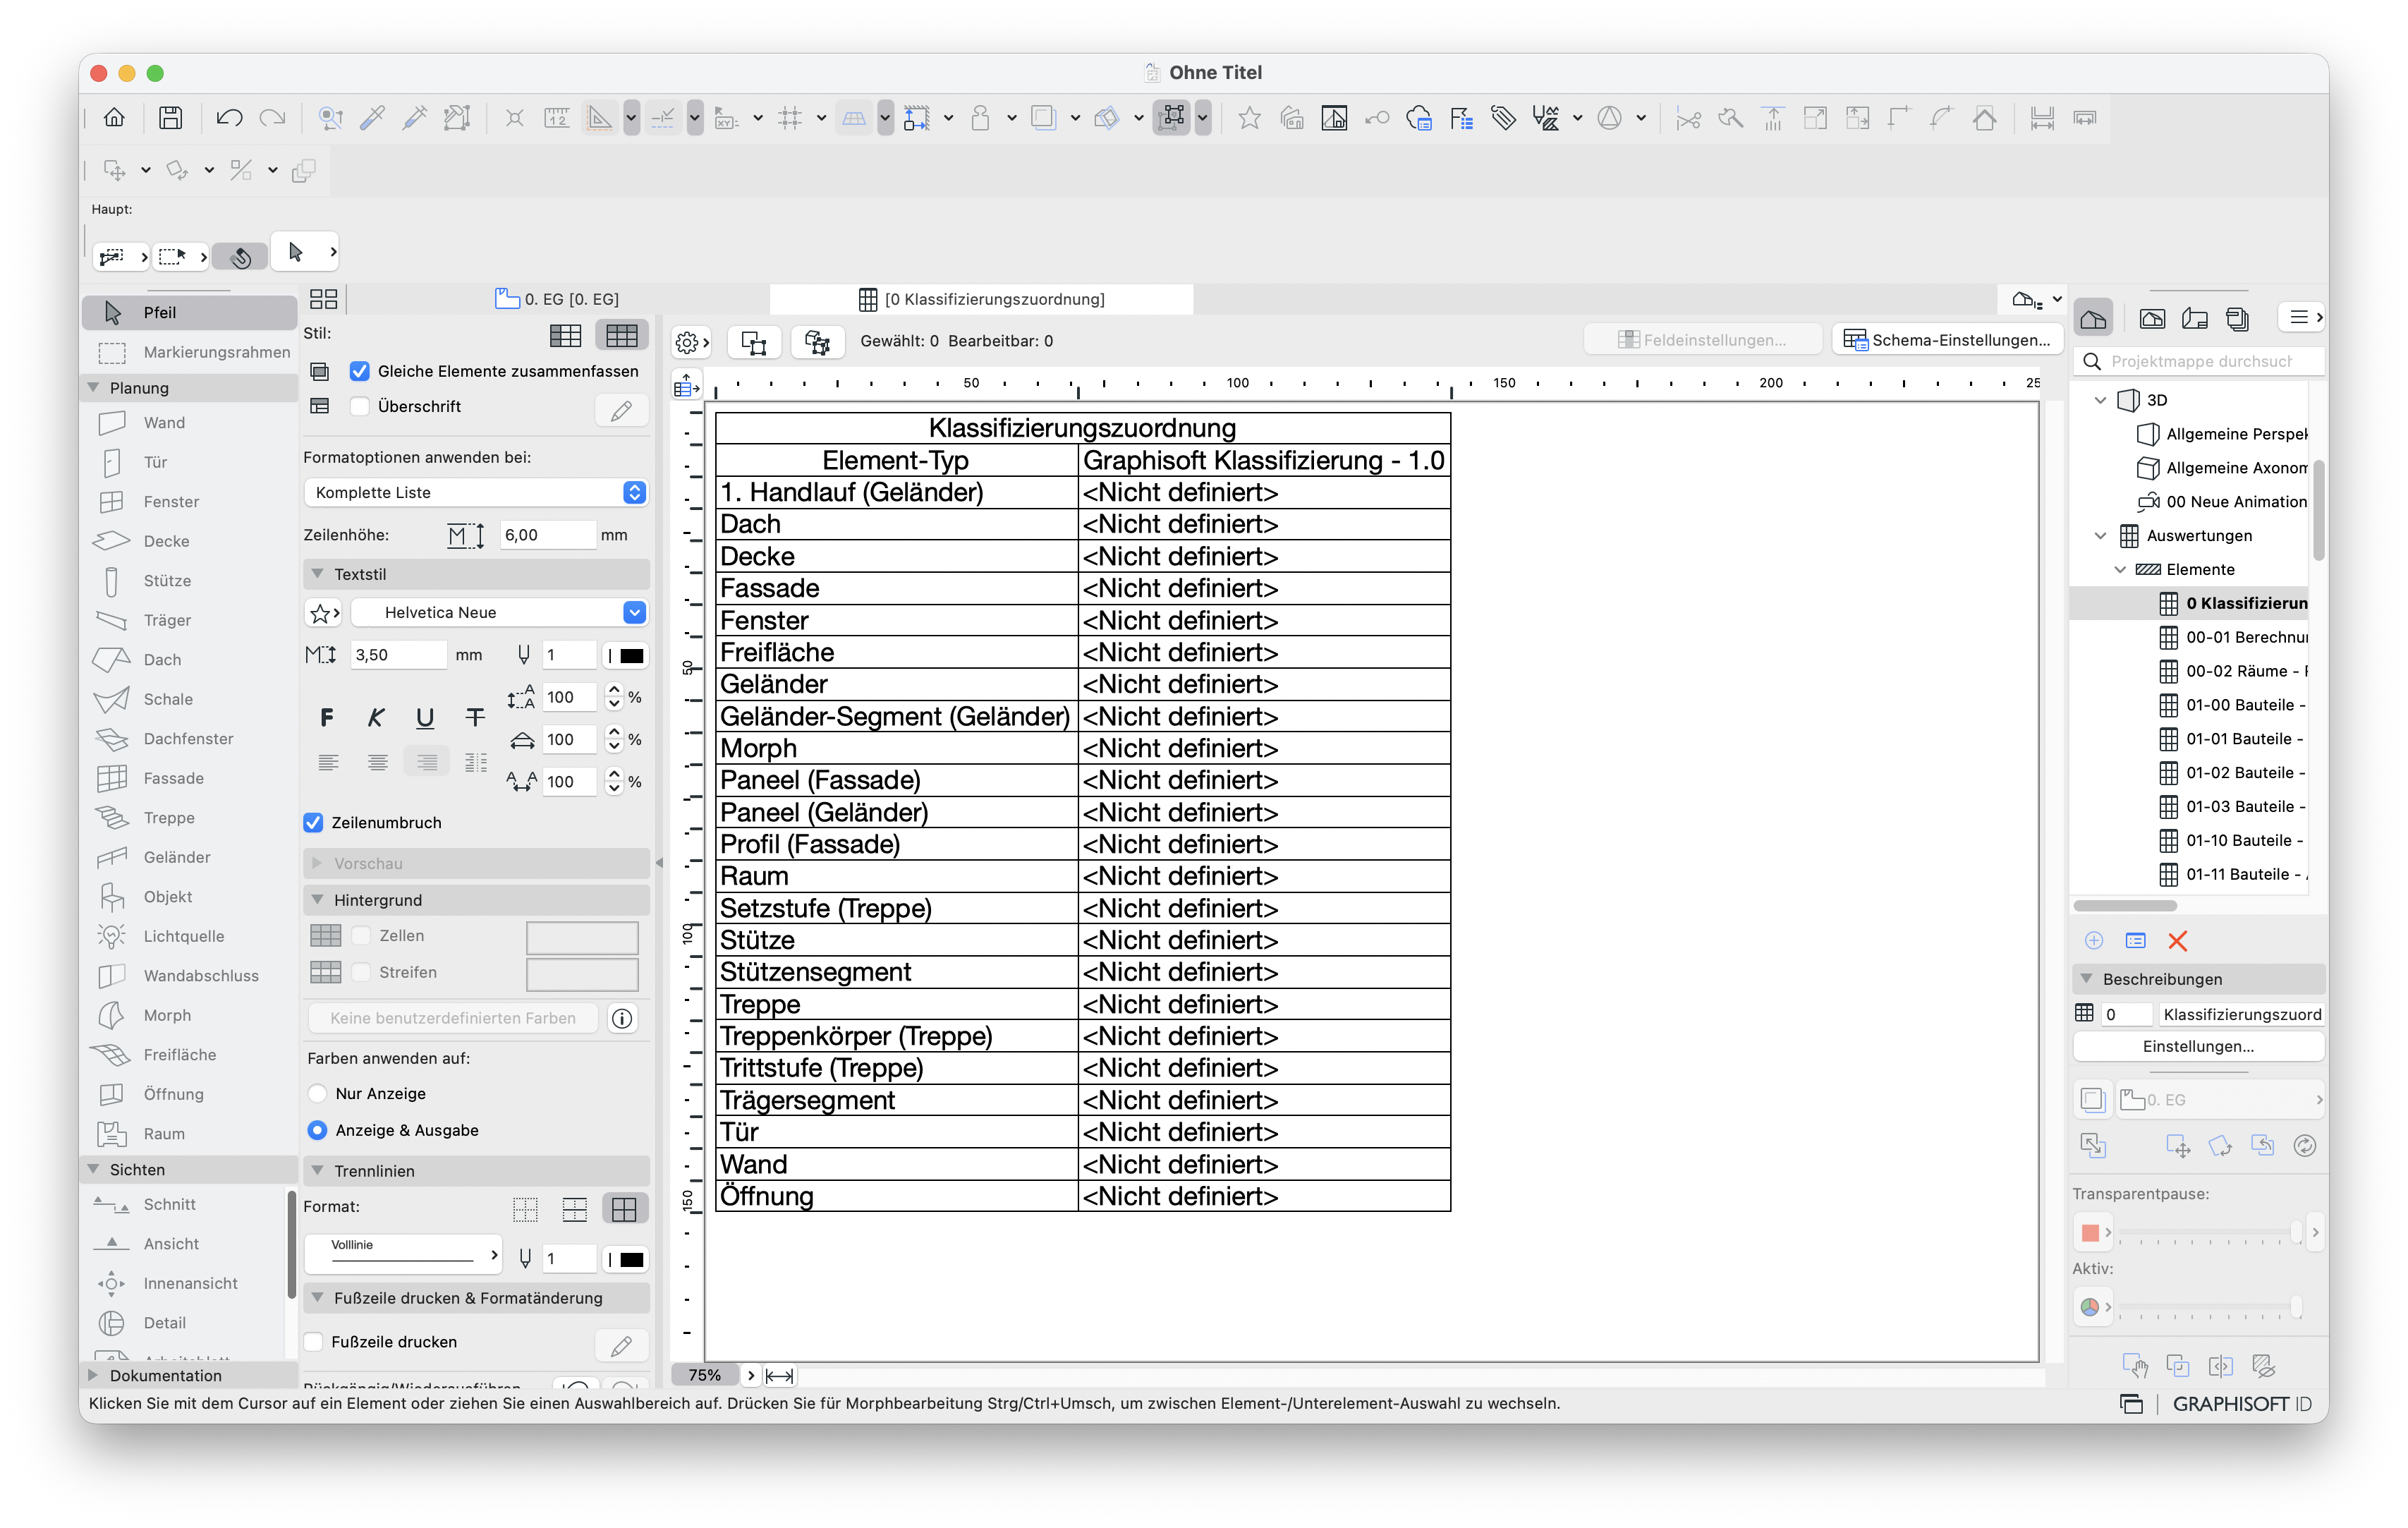Select the Freifläche mesh tool

tap(180, 1054)
